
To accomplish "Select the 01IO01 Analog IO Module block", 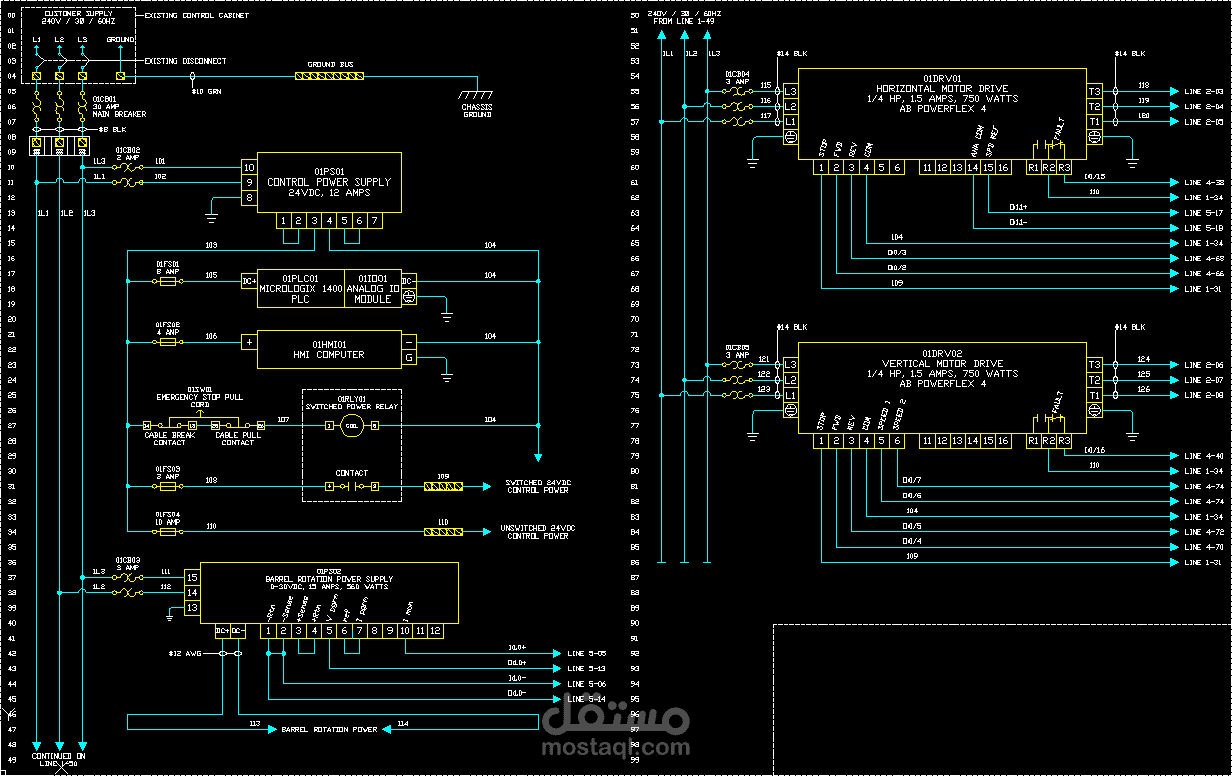I will coord(373,288).
